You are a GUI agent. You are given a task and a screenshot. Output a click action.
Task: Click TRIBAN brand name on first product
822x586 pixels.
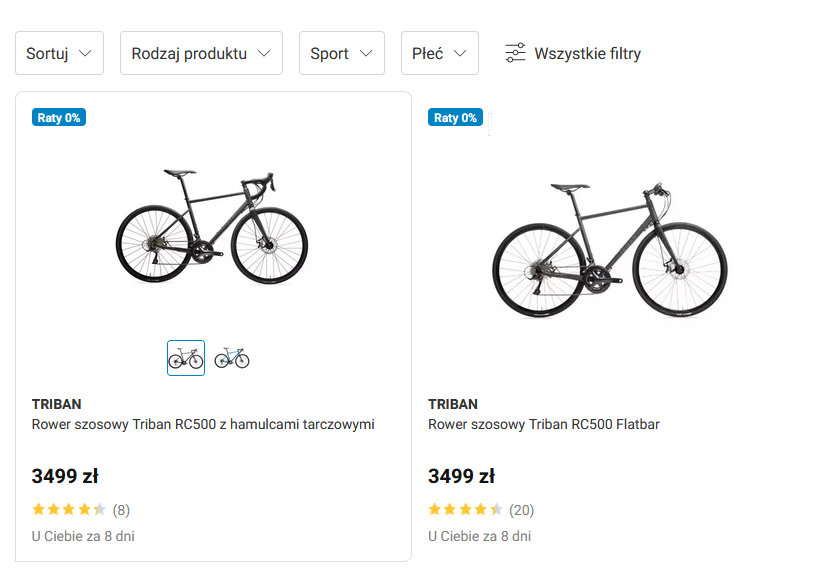(57, 404)
